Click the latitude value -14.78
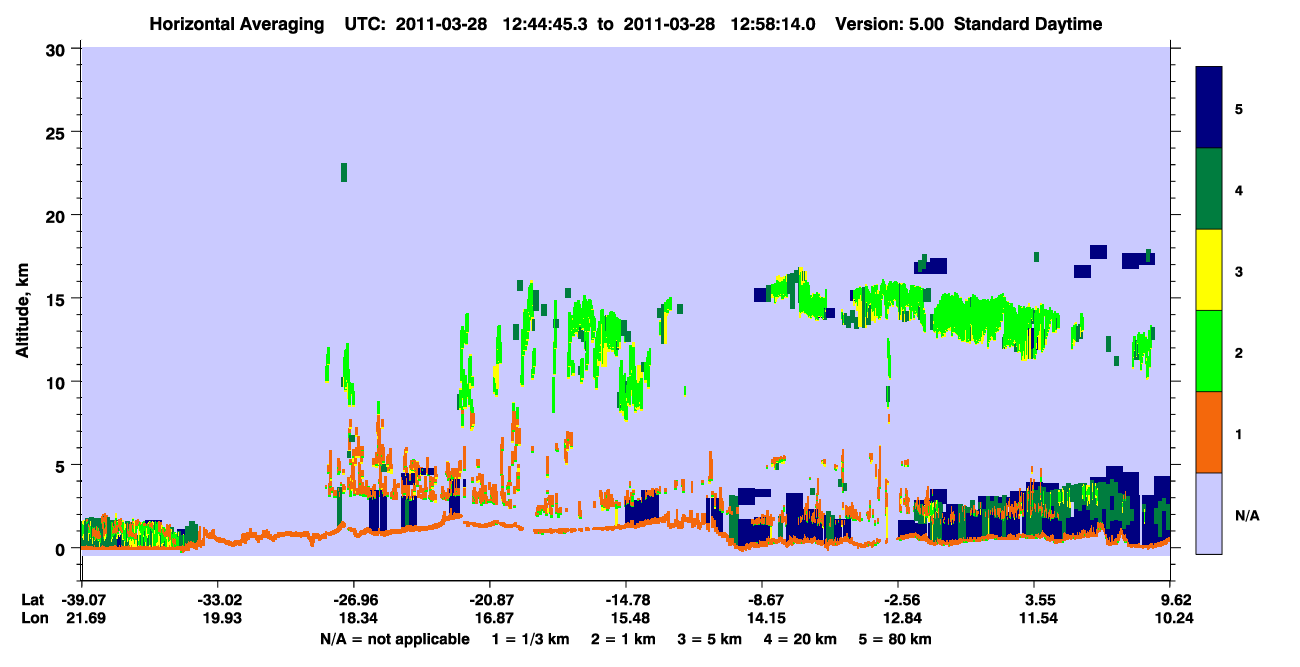The height and width of the screenshot is (667, 1300). pyautogui.click(x=625, y=601)
